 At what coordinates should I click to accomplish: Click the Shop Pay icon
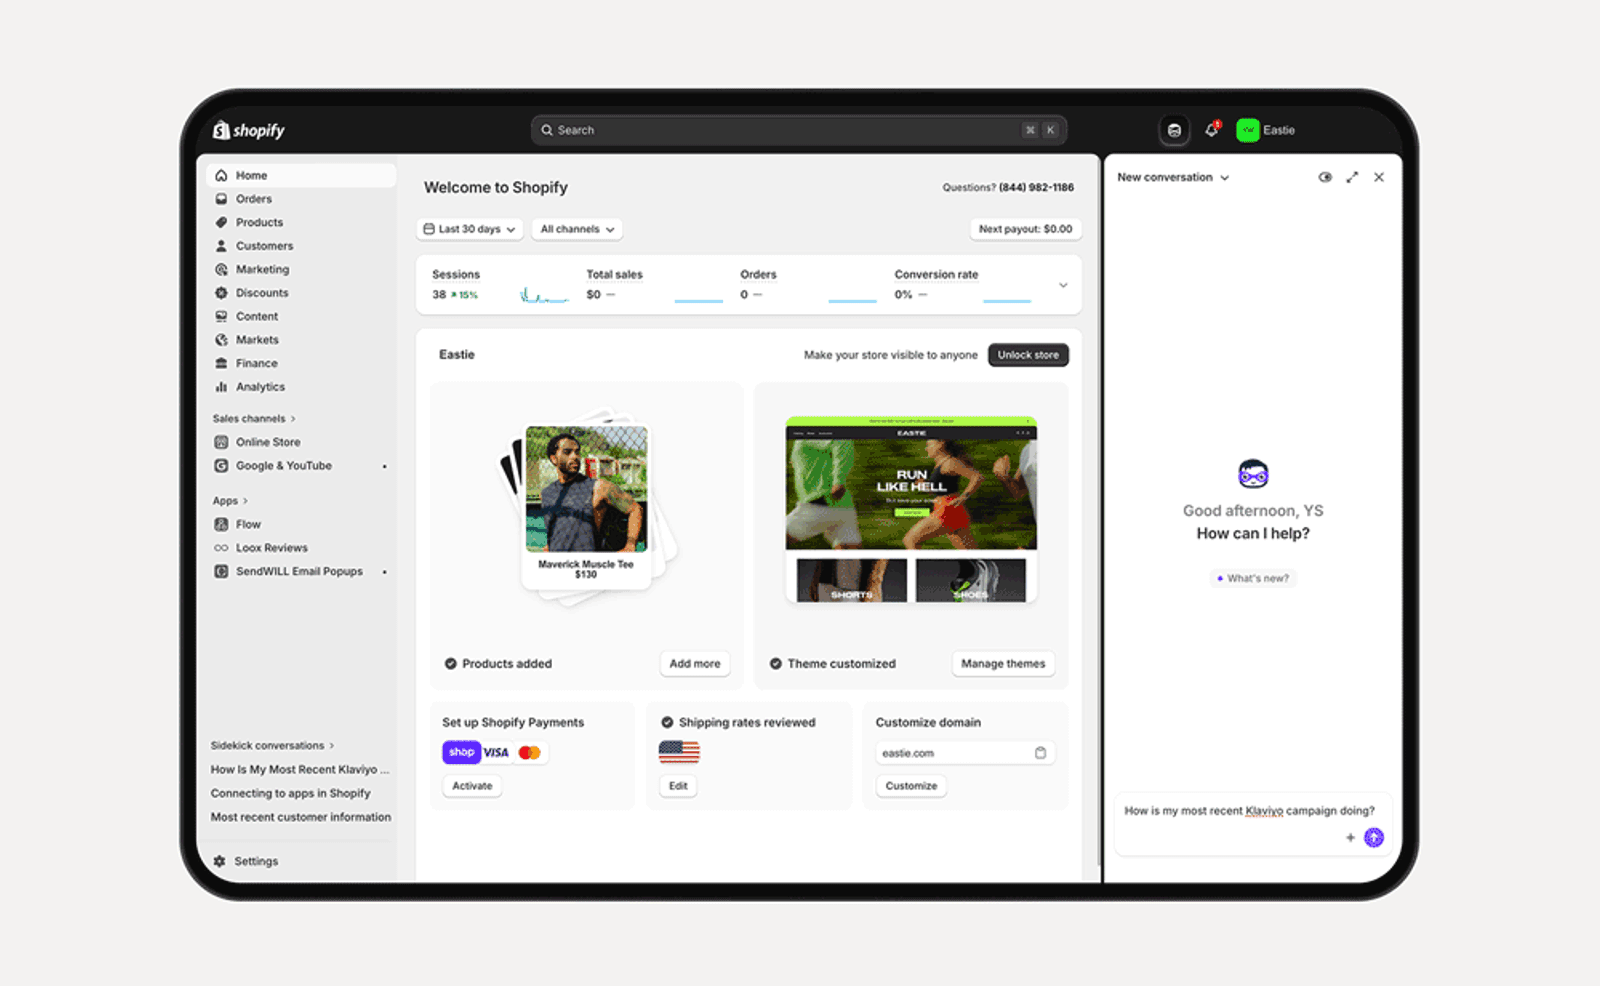pyautogui.click(x=461, y=752)
